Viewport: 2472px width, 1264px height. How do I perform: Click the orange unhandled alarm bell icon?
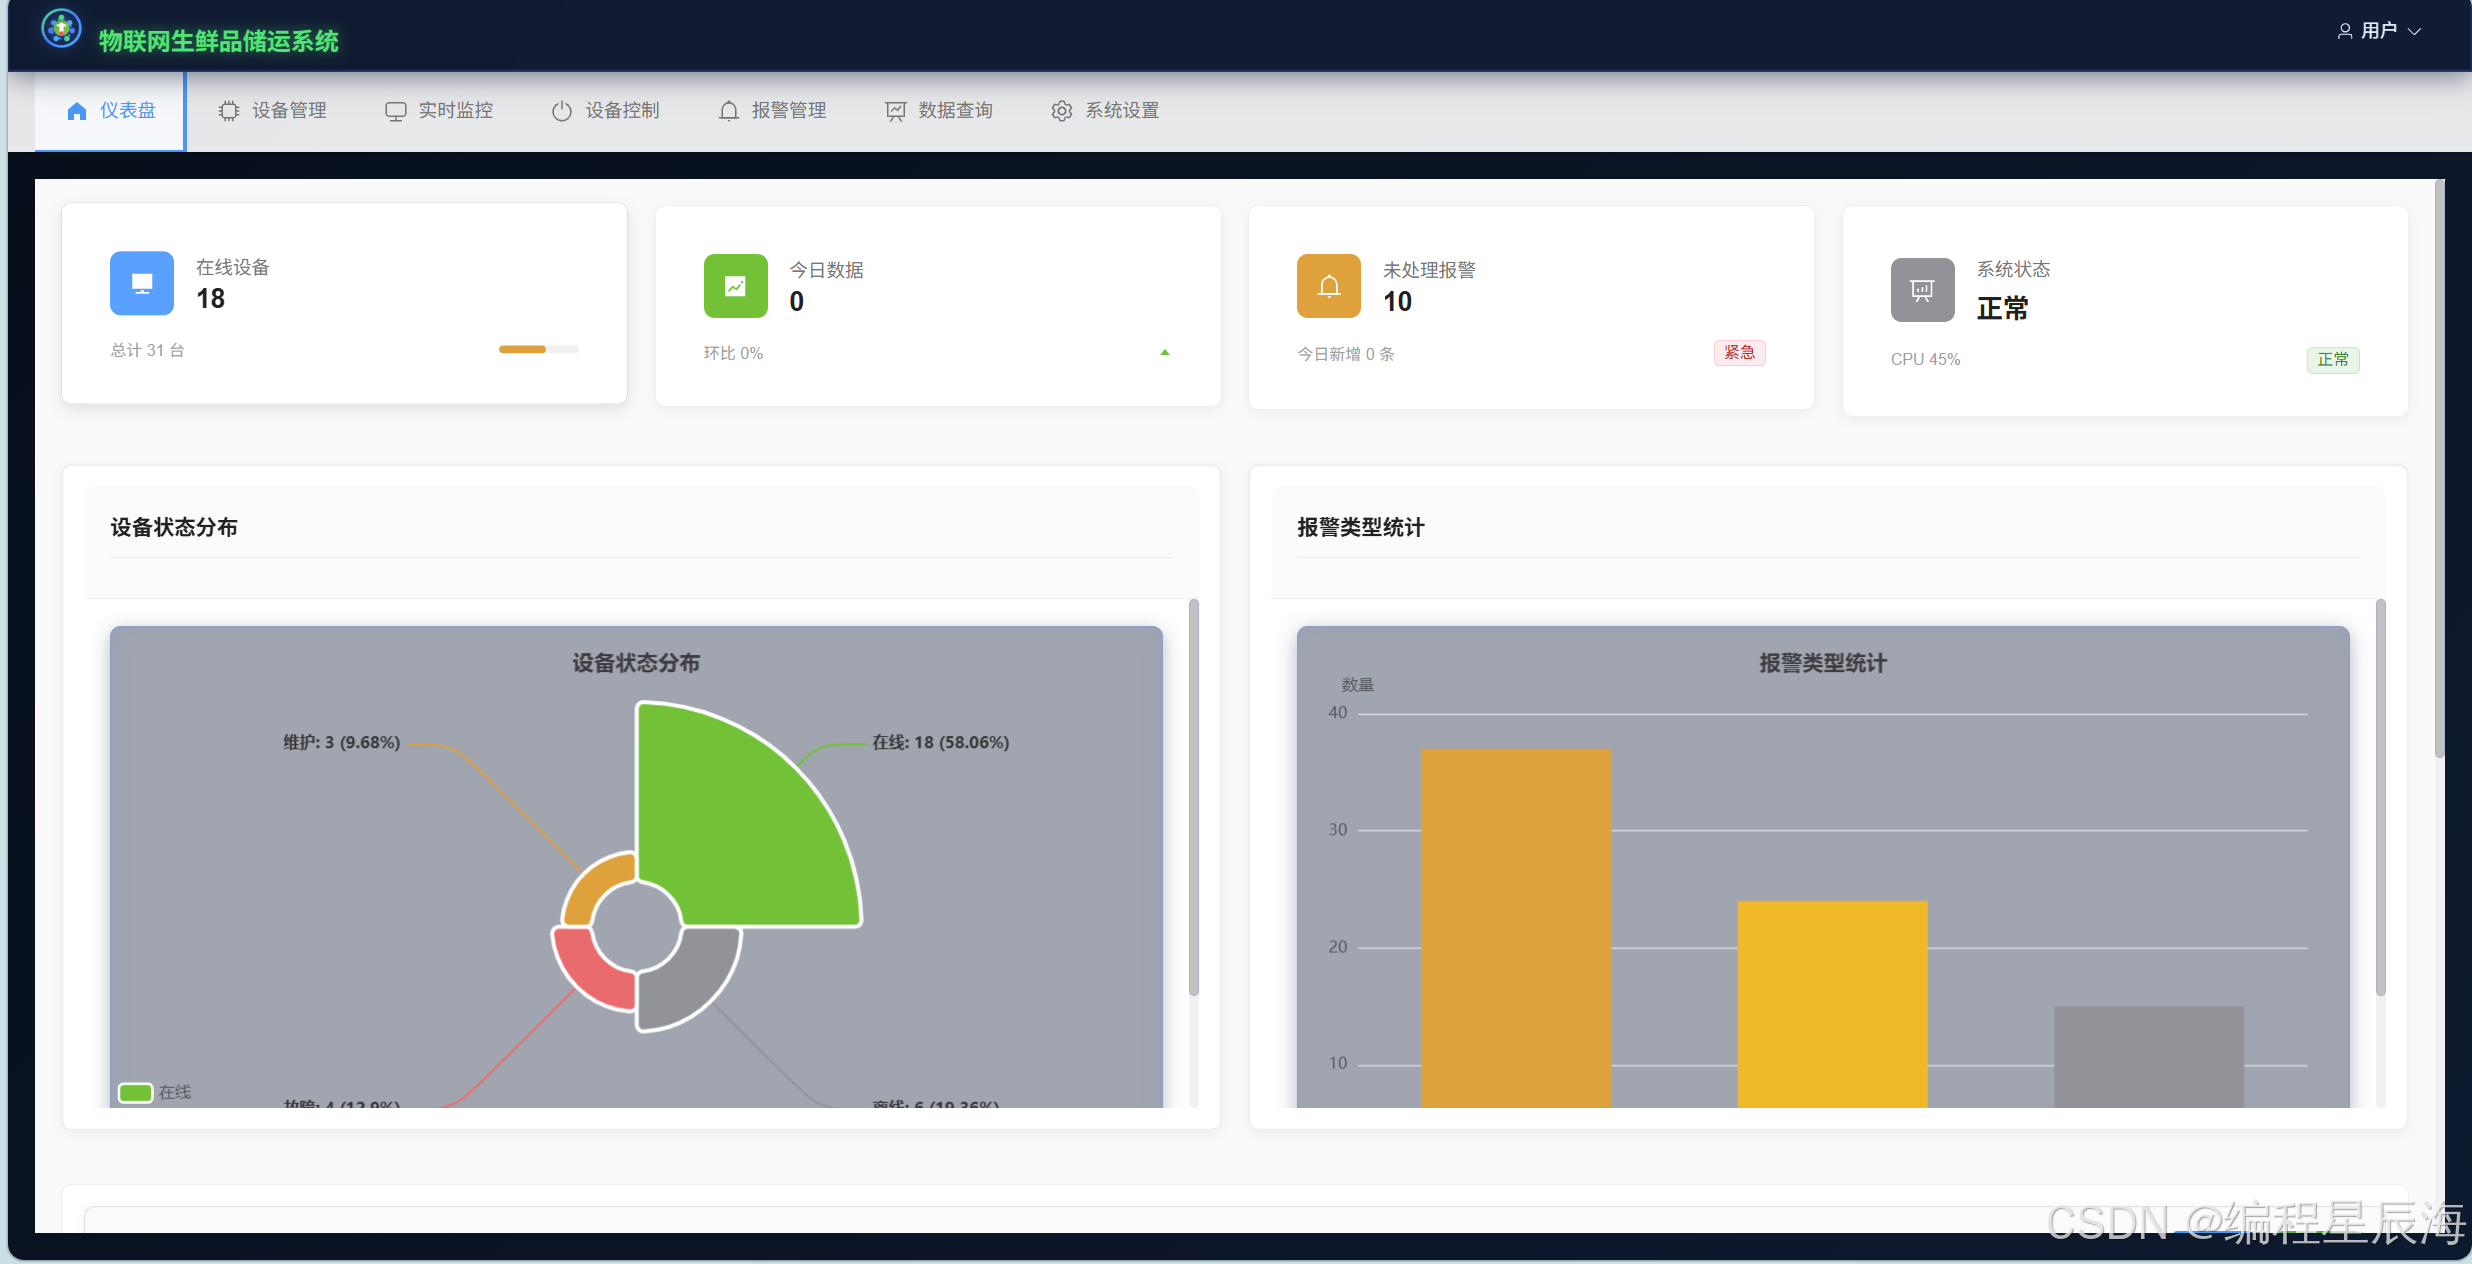coord(1328,286)
